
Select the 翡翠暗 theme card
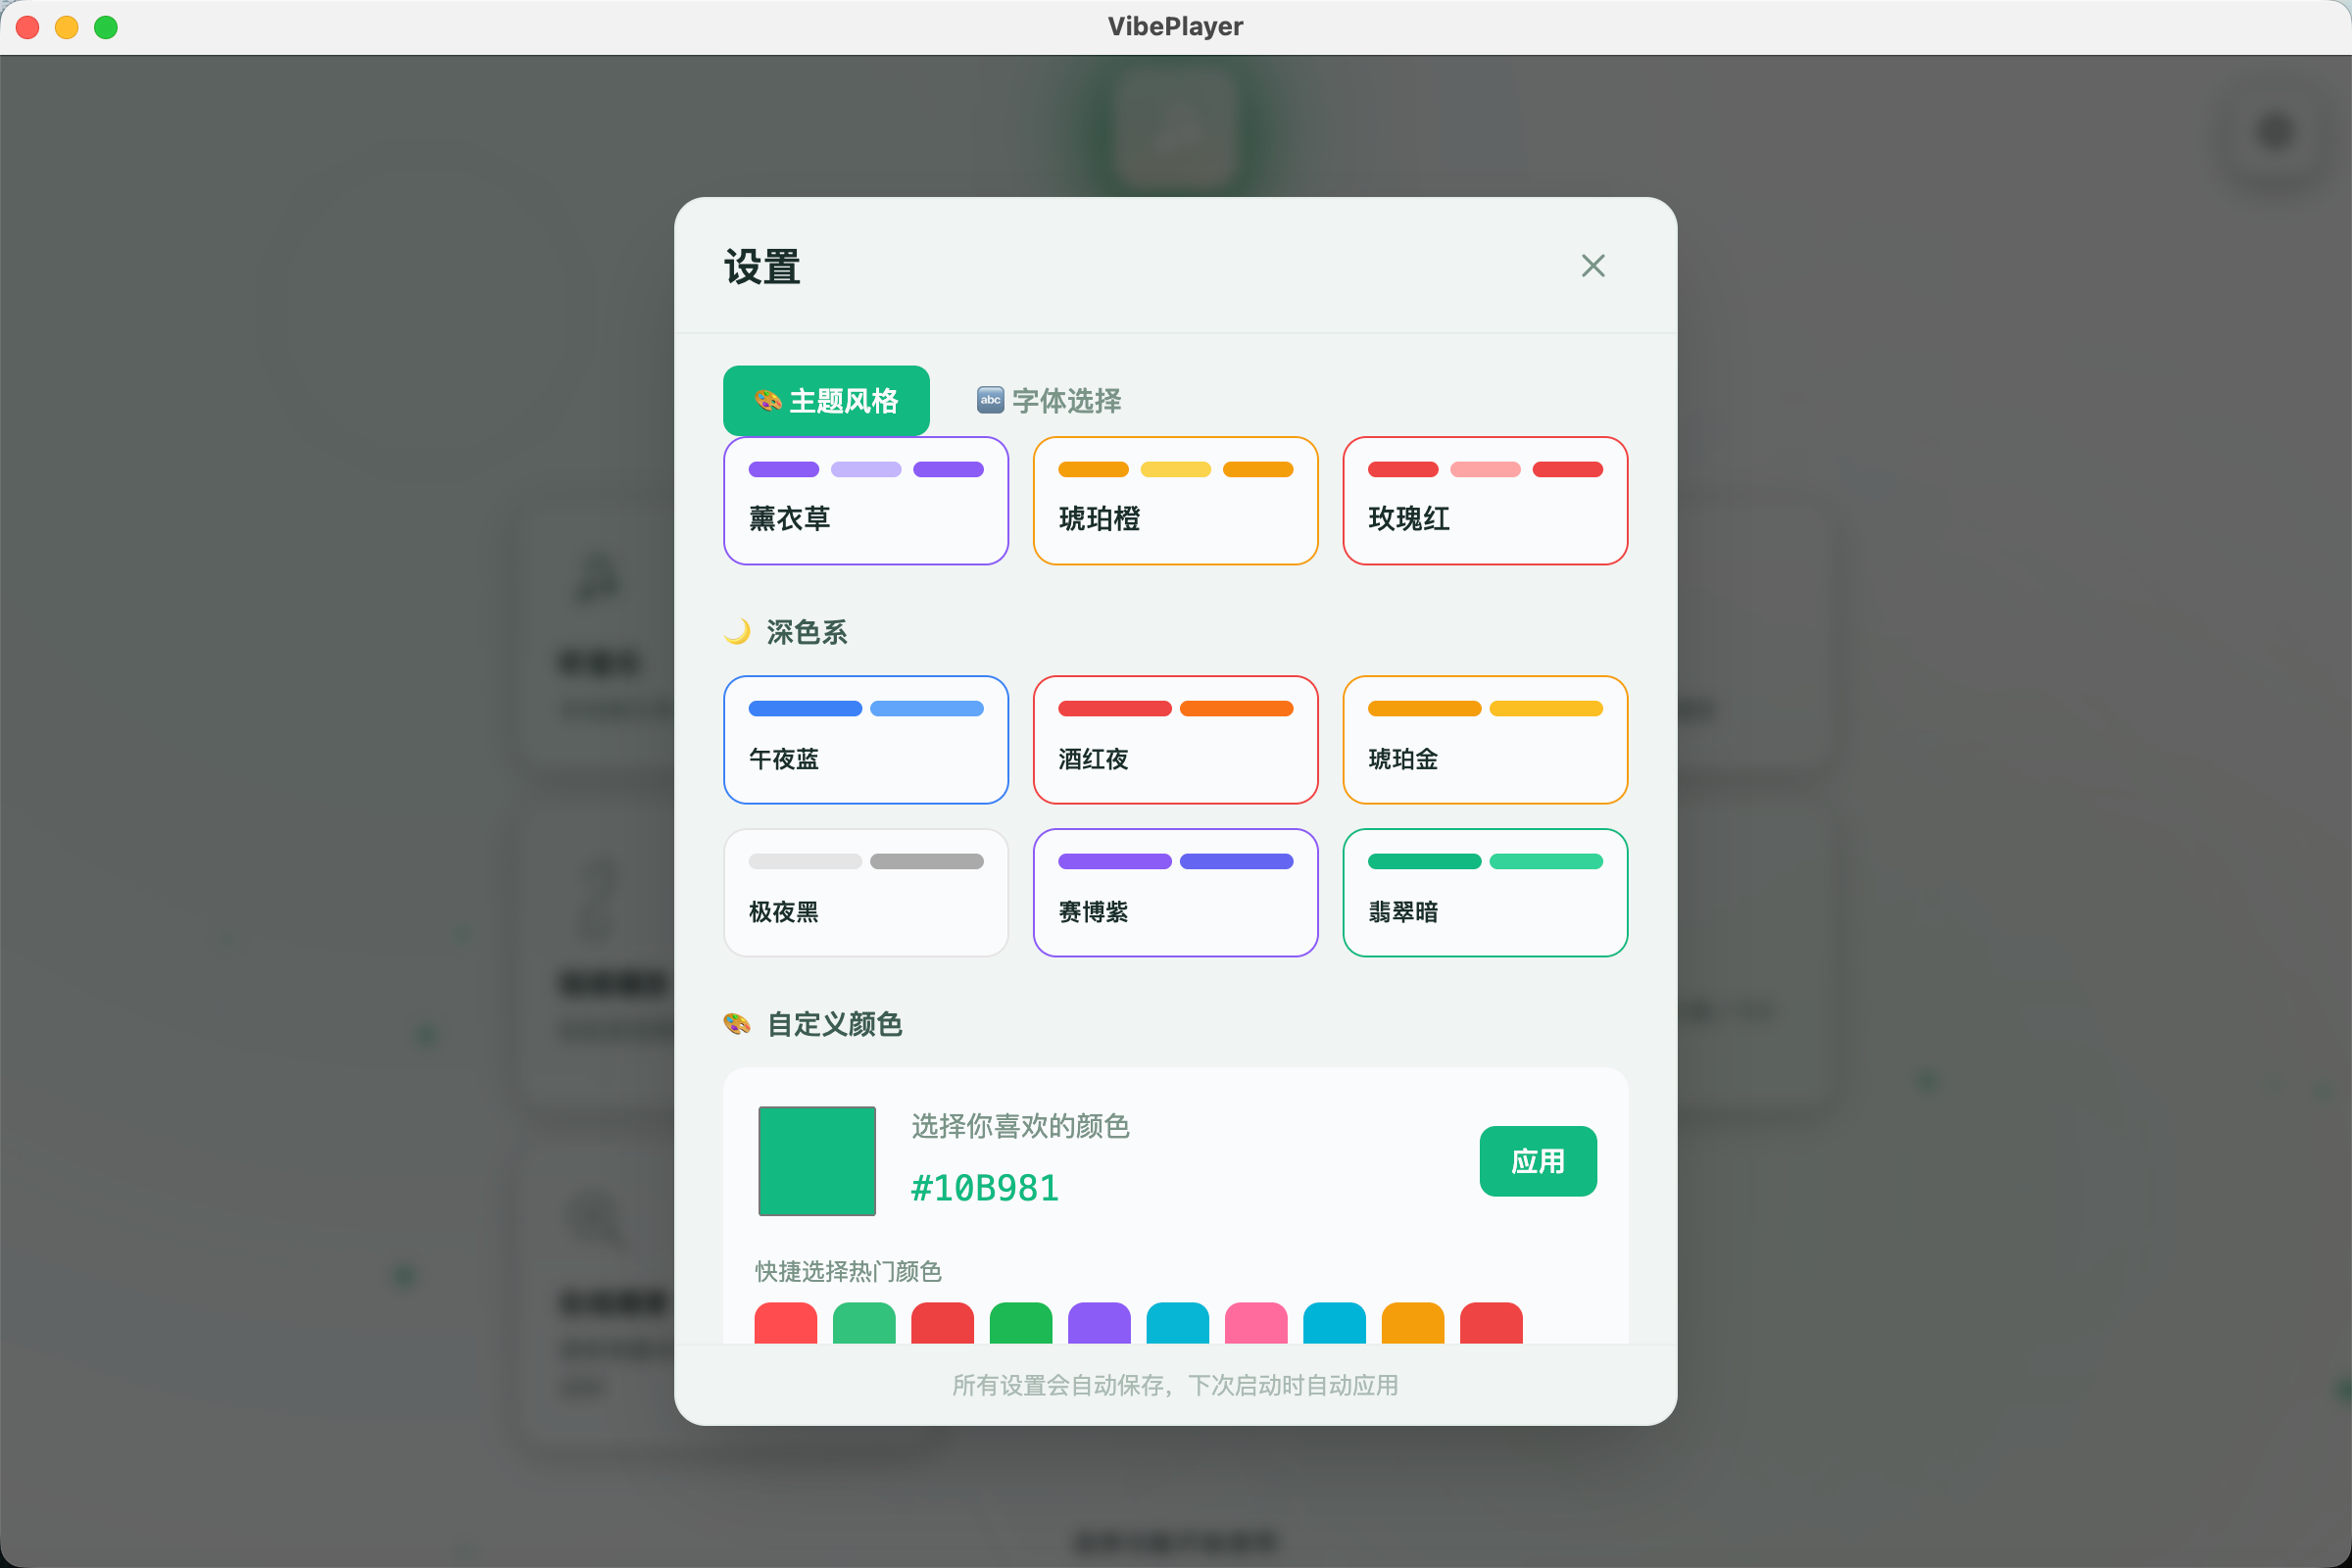pos(1485,893)
